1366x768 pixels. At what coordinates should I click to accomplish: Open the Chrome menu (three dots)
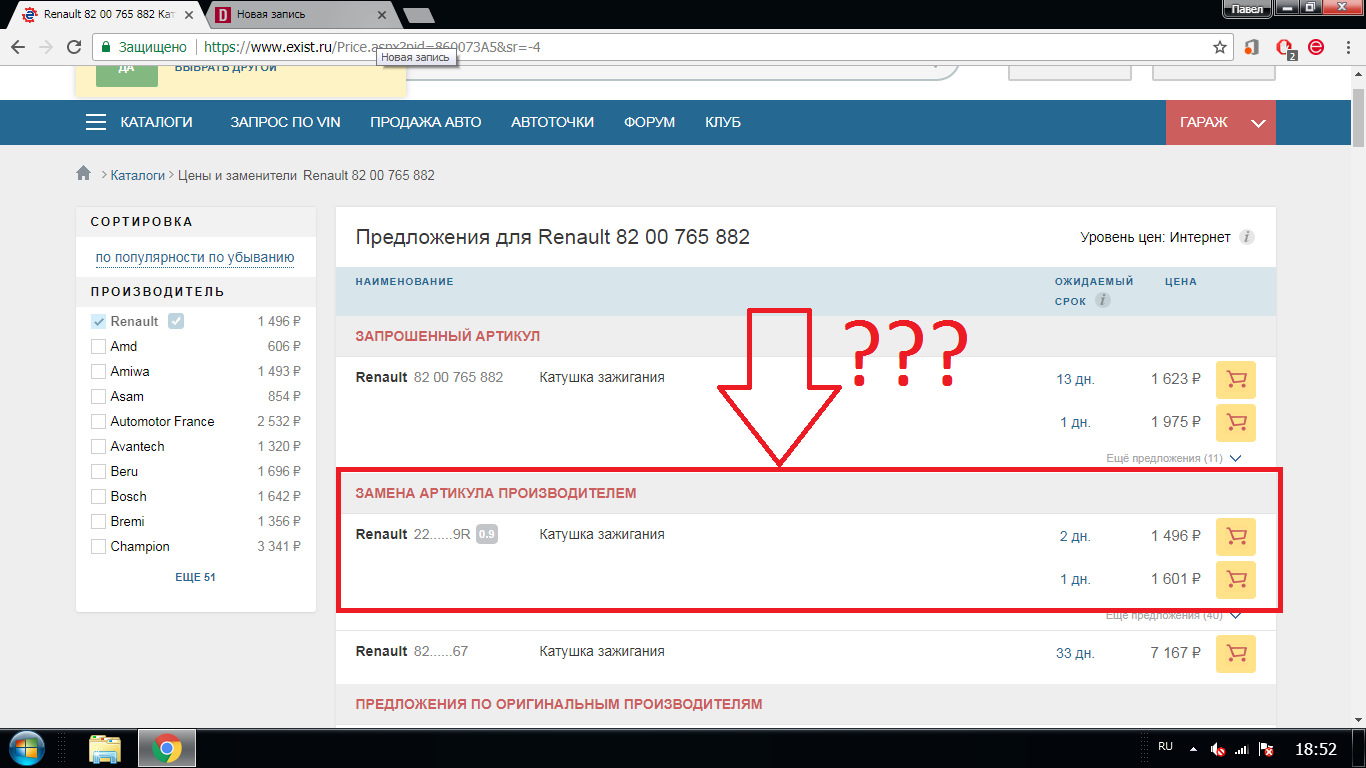(1346, 47)
